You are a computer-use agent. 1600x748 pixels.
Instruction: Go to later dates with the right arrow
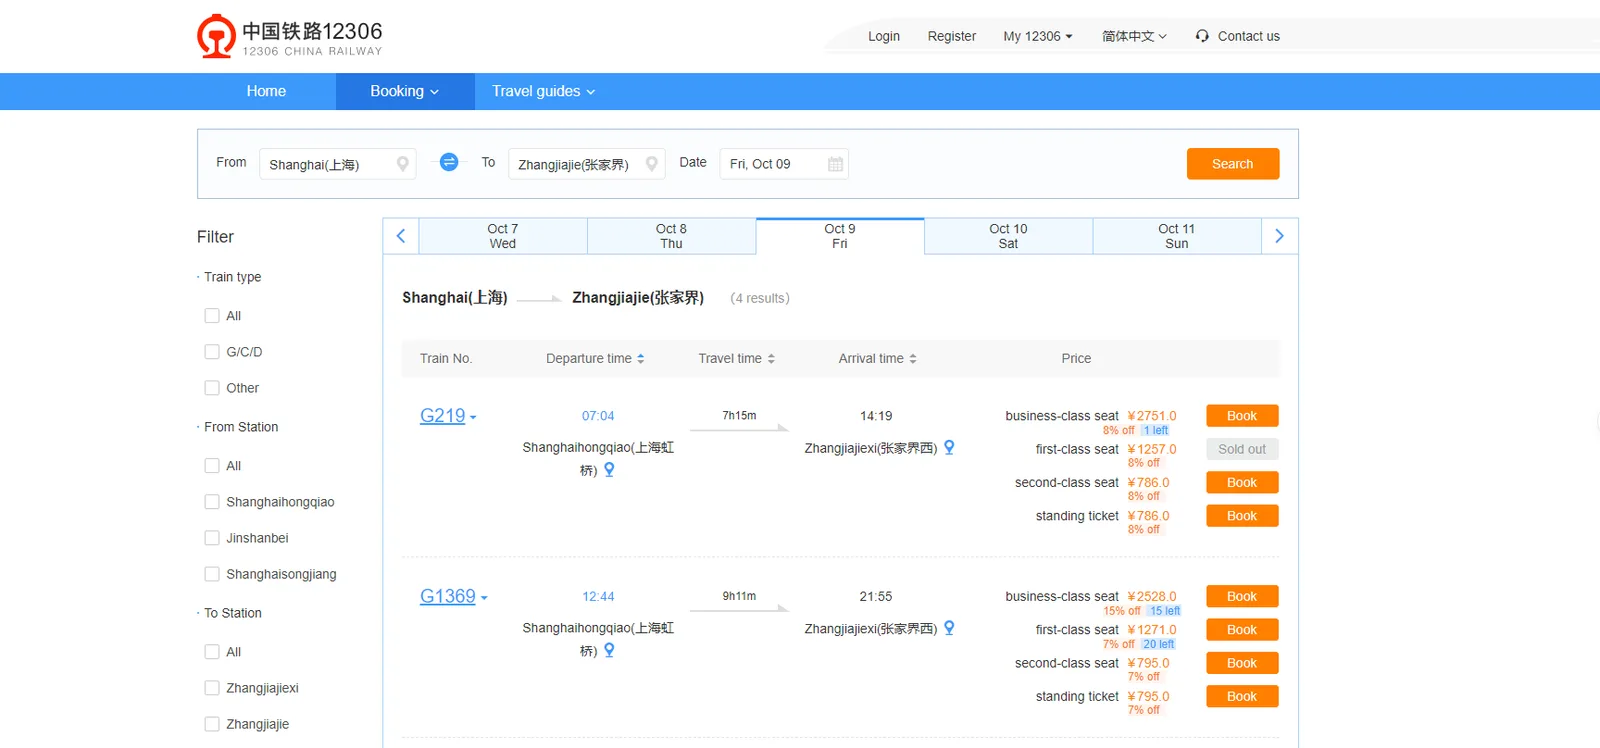(x=1279, y=236)
